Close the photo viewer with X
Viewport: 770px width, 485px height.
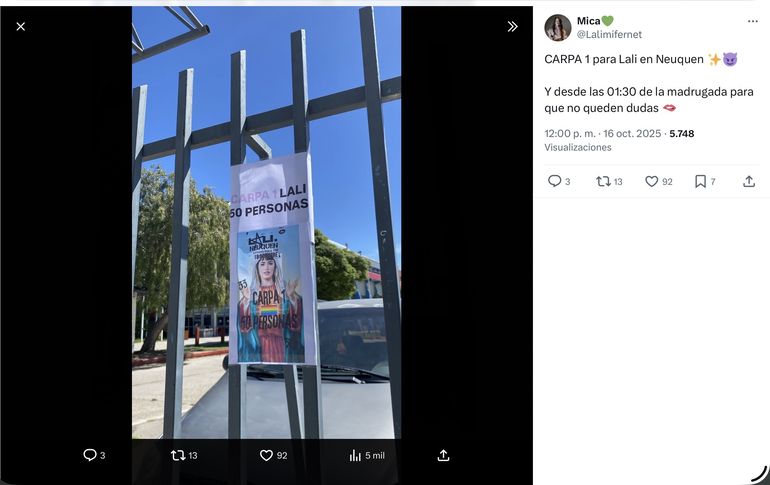point(21,27)
